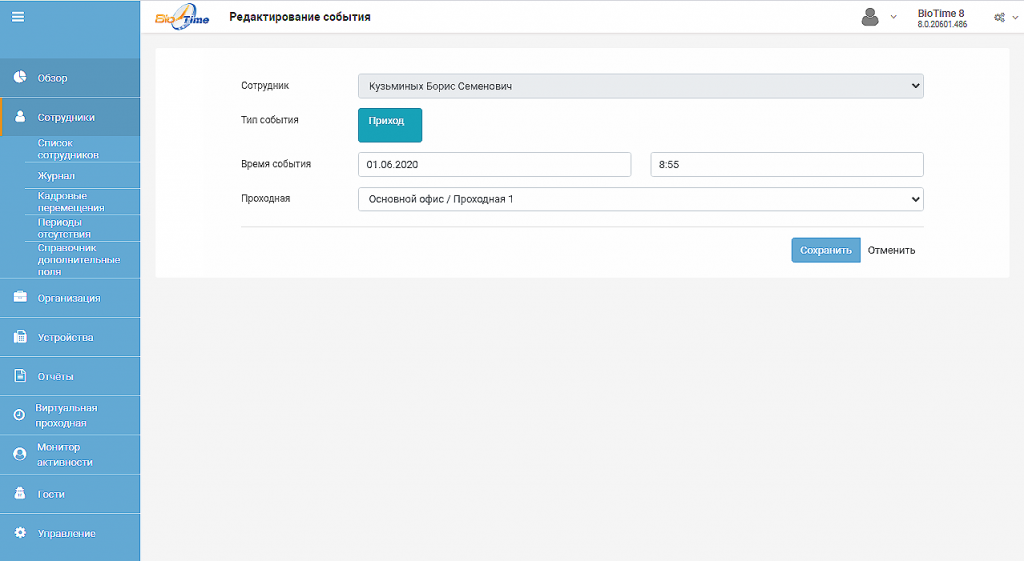Image resolution: width=1024 pixels, height=561 pixels.
Task: Focus the event date field 01.06.2020
Action: (x=494, y=165)
